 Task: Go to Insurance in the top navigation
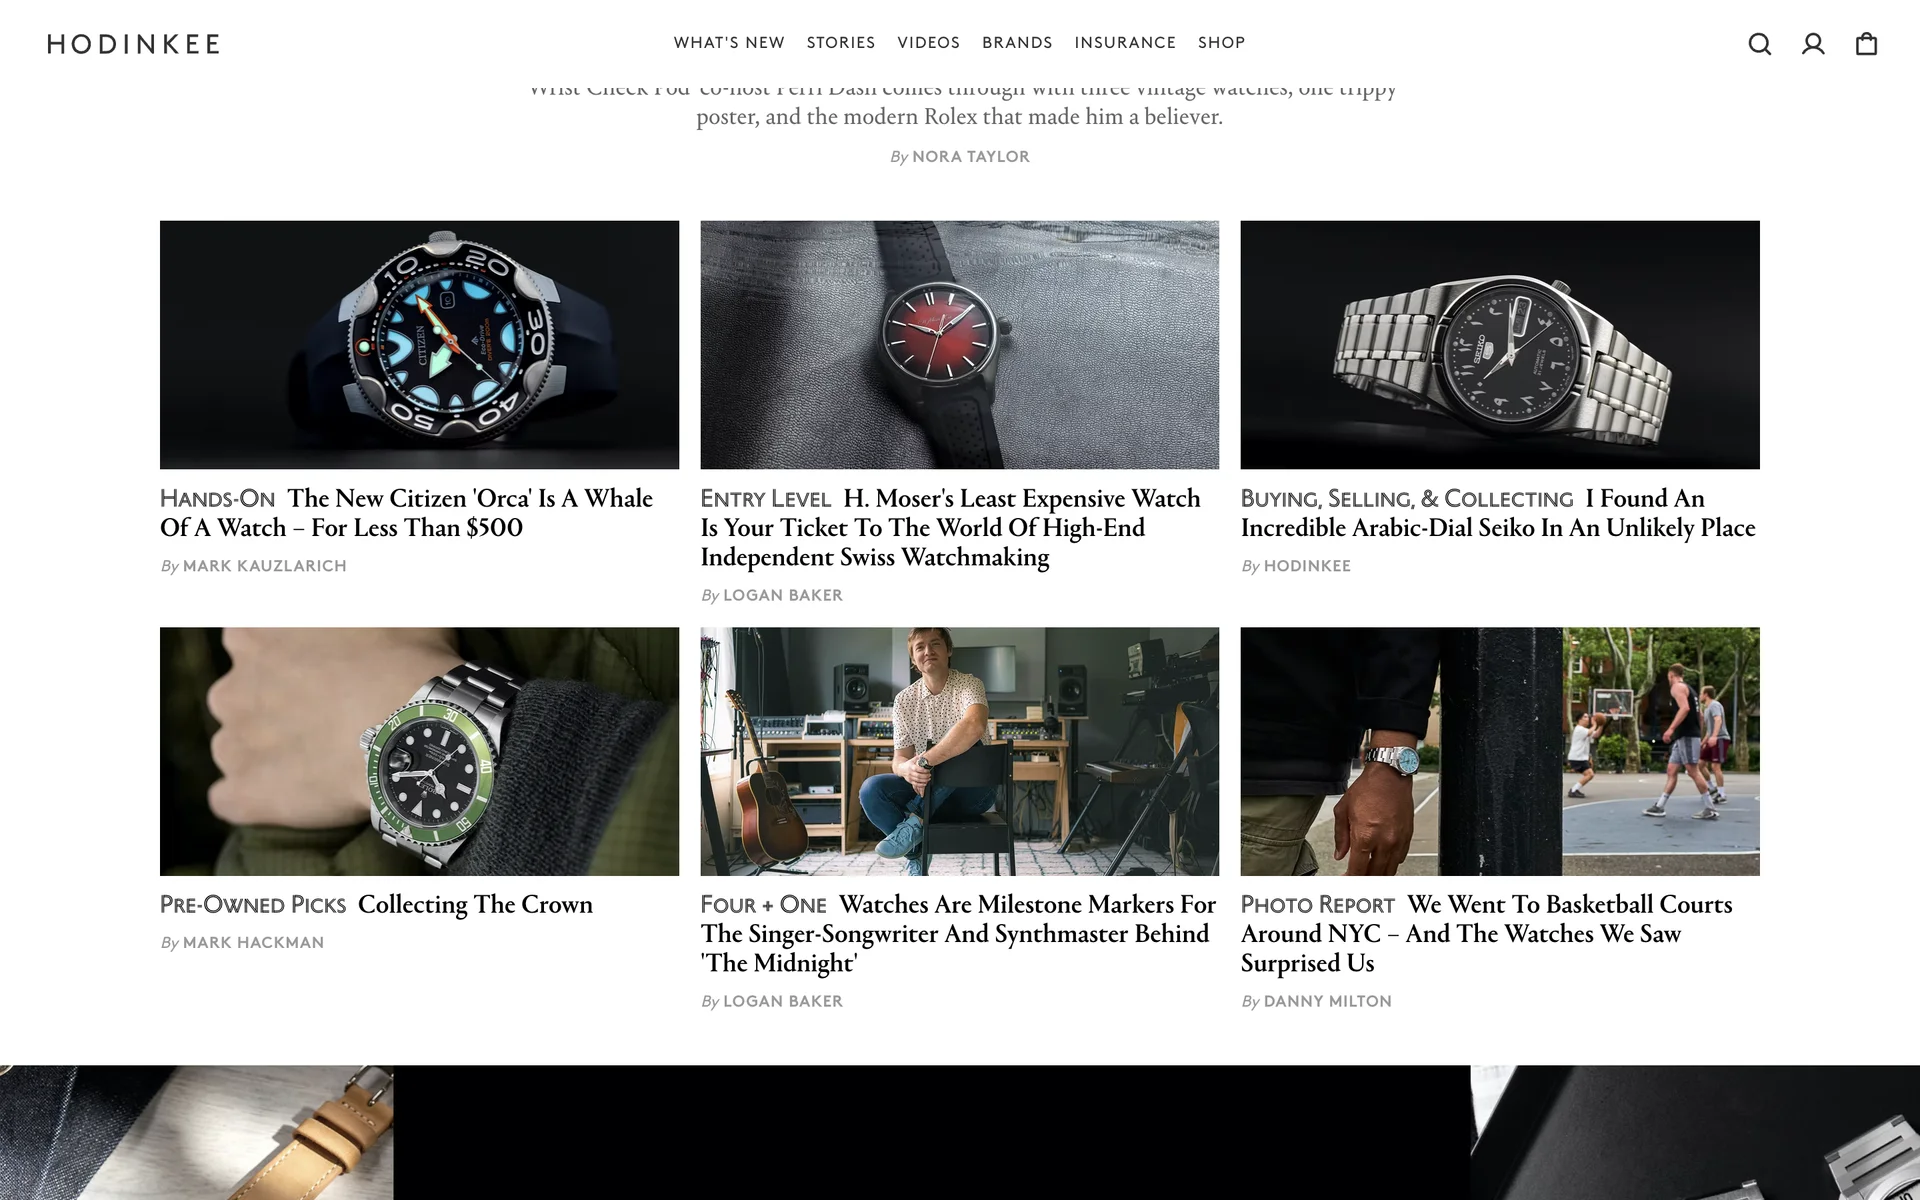pyautogui.click(x=1125, y=43)
